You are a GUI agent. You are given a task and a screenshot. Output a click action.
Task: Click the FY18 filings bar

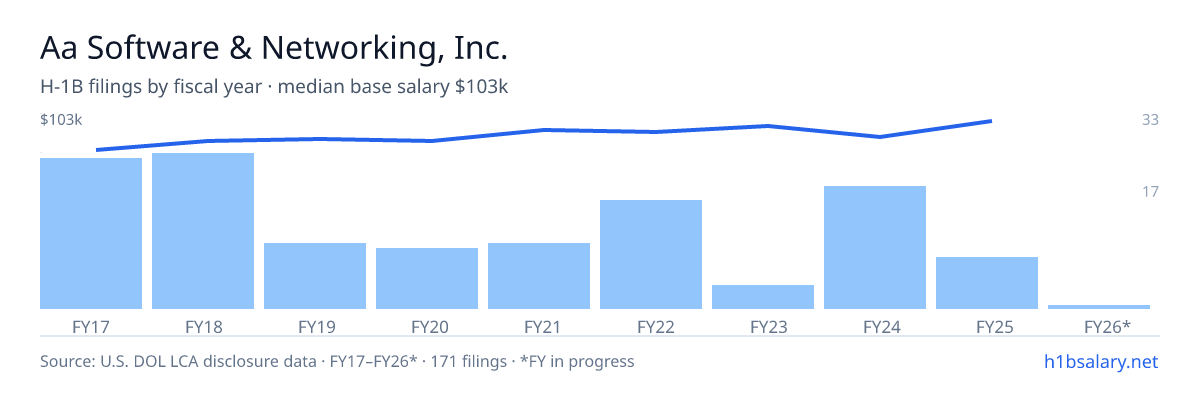click(203, 231)
